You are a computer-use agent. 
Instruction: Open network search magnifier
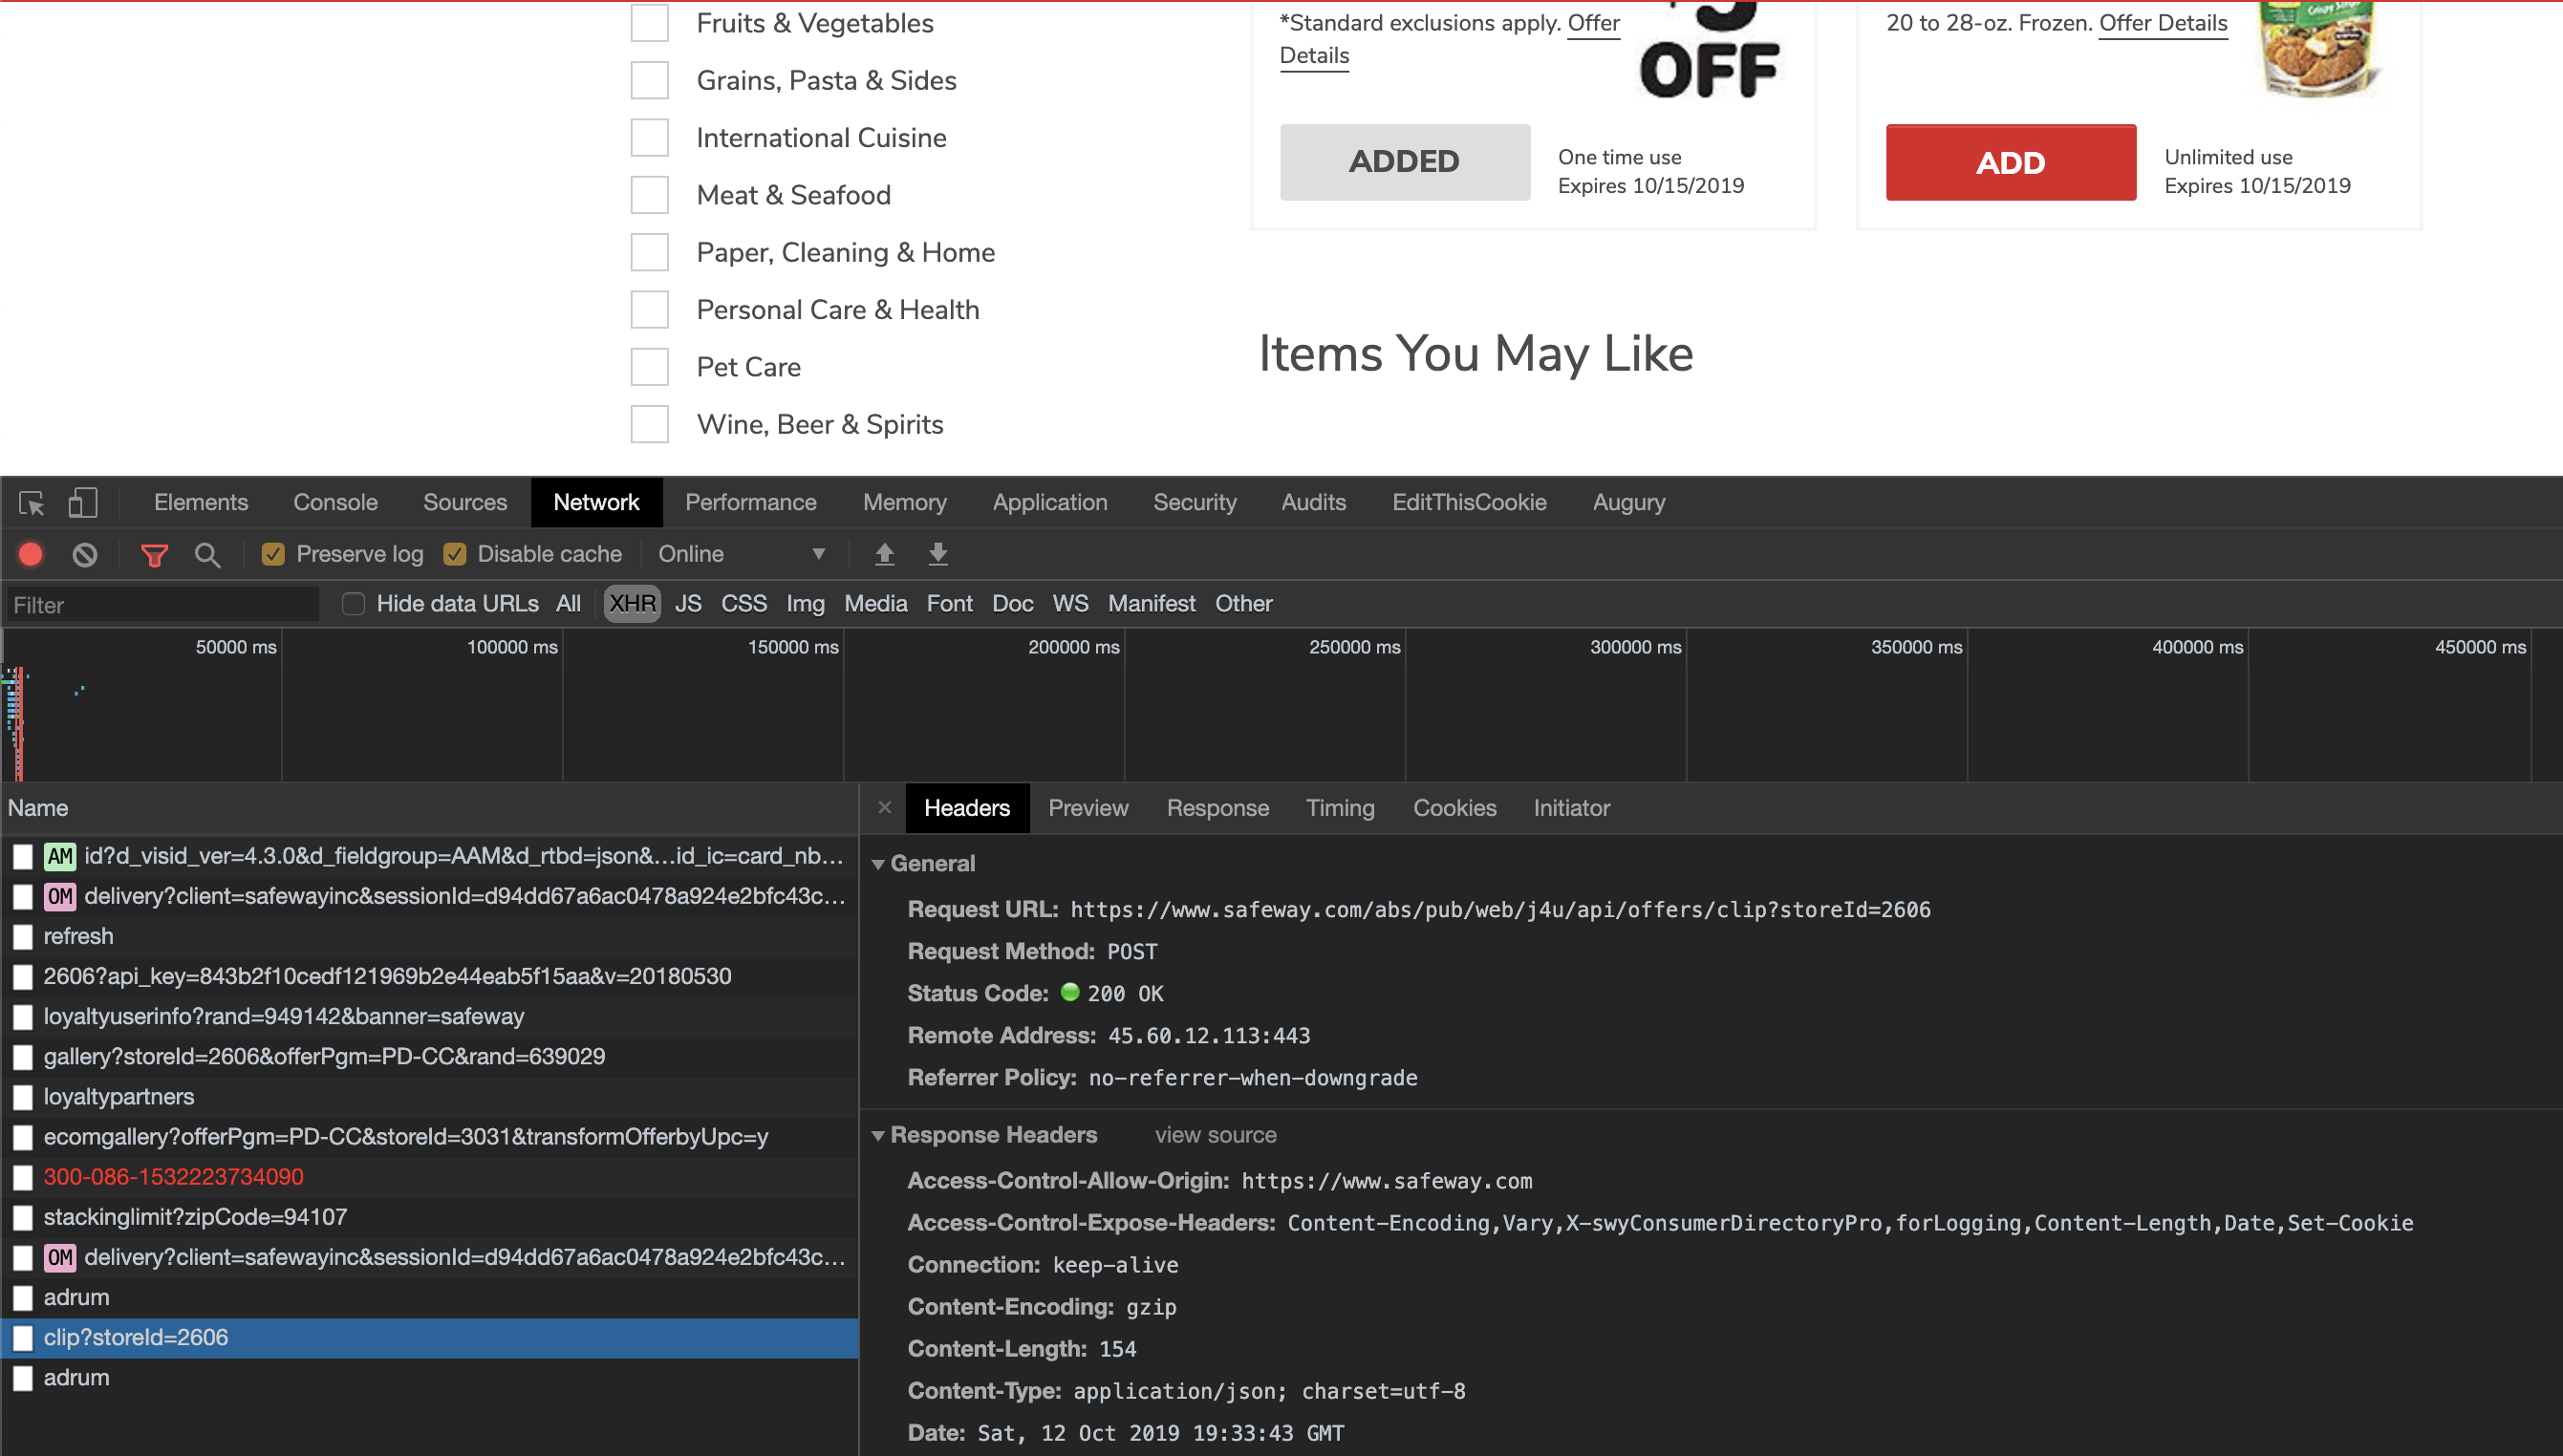point(207,555)
